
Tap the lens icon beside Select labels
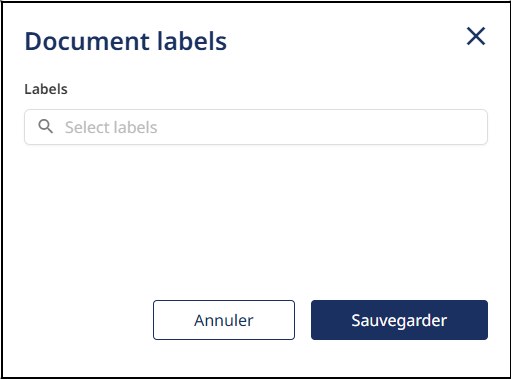[45, 127]
